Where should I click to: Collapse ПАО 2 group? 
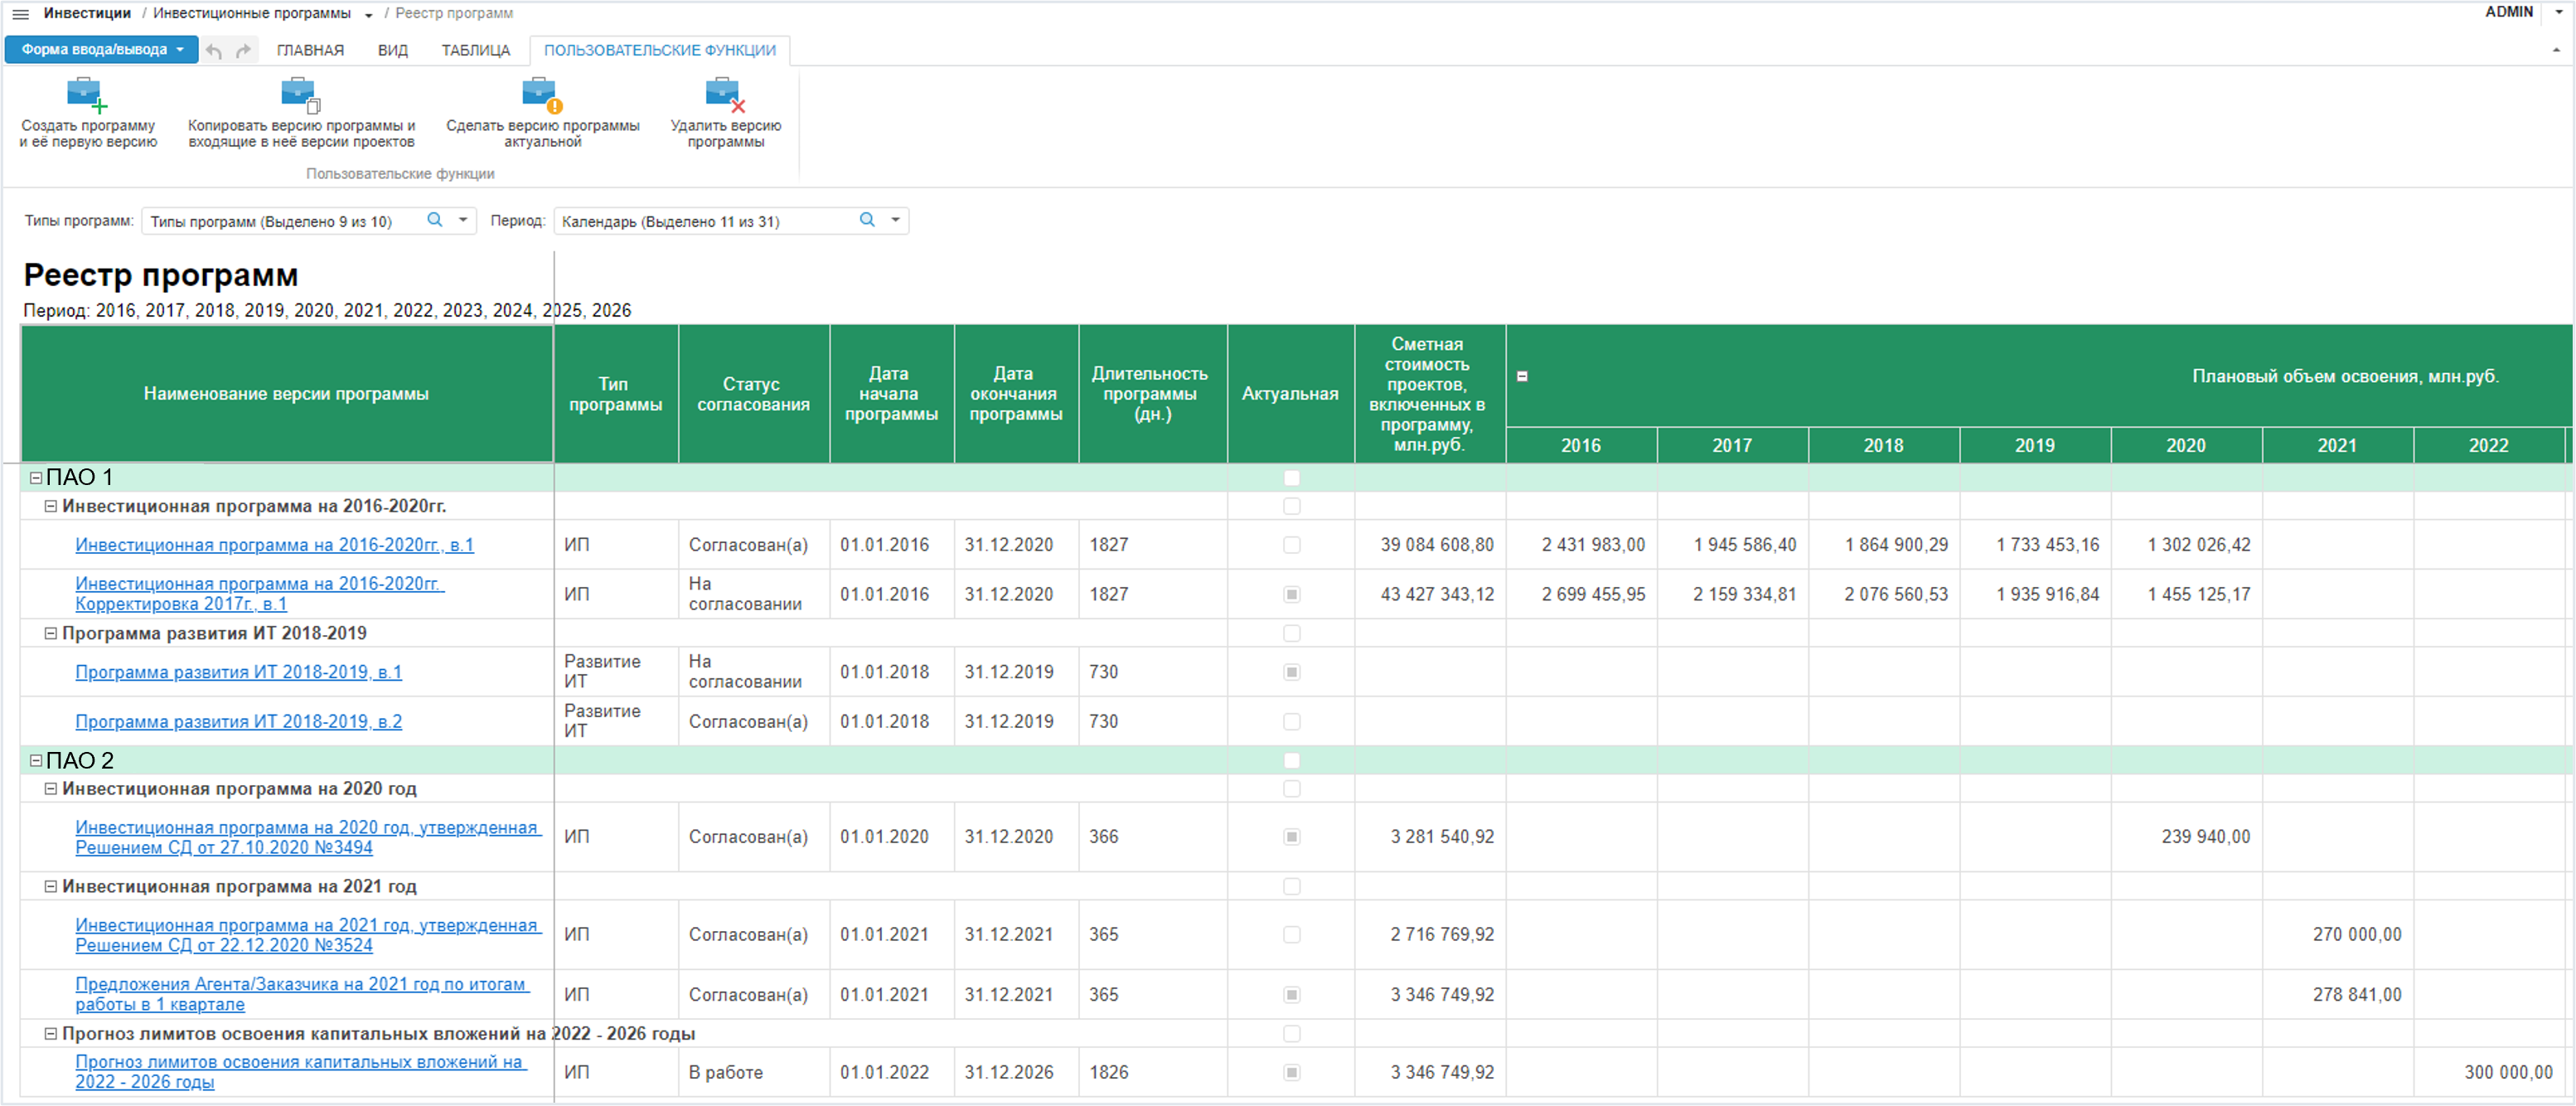coord(36,761)
